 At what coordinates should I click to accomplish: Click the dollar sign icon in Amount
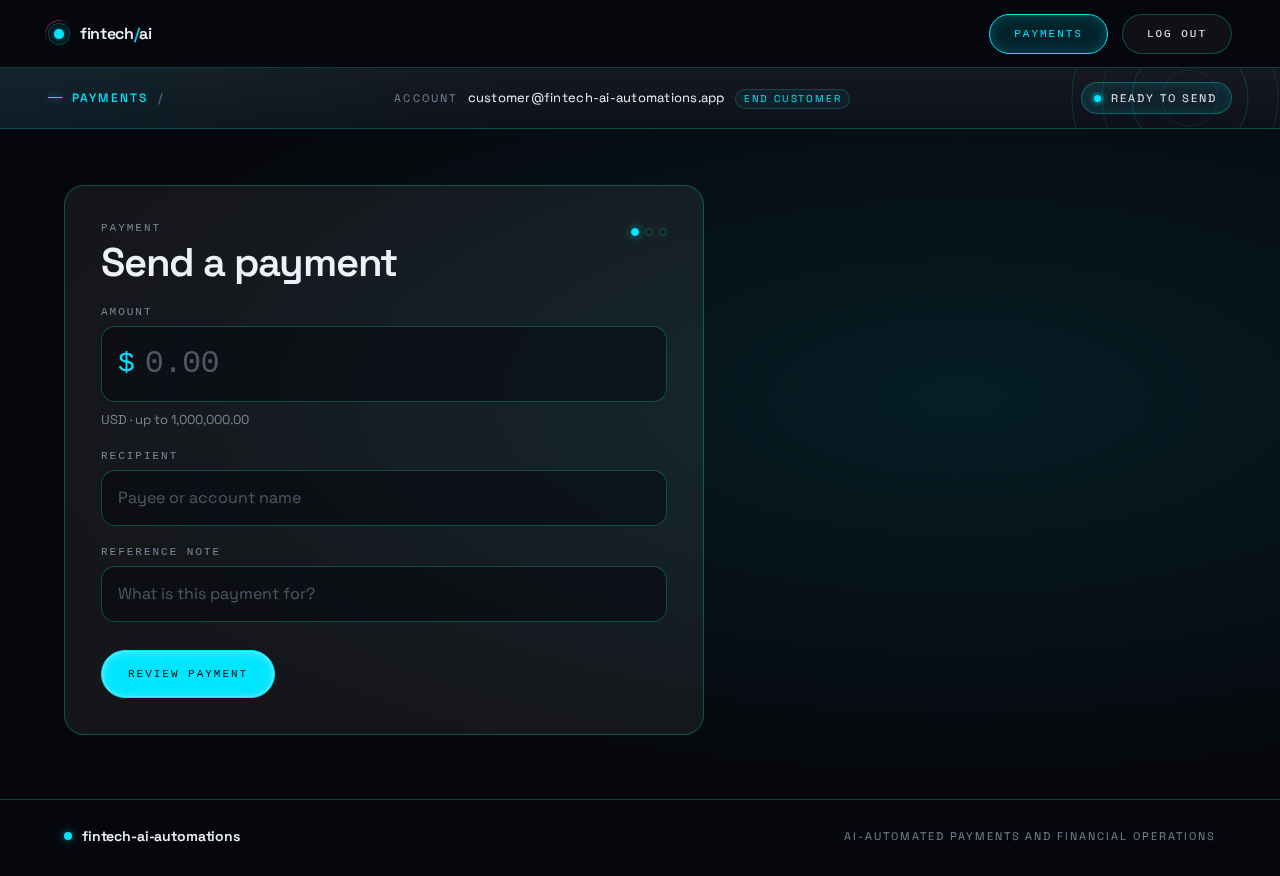[126, 363]
